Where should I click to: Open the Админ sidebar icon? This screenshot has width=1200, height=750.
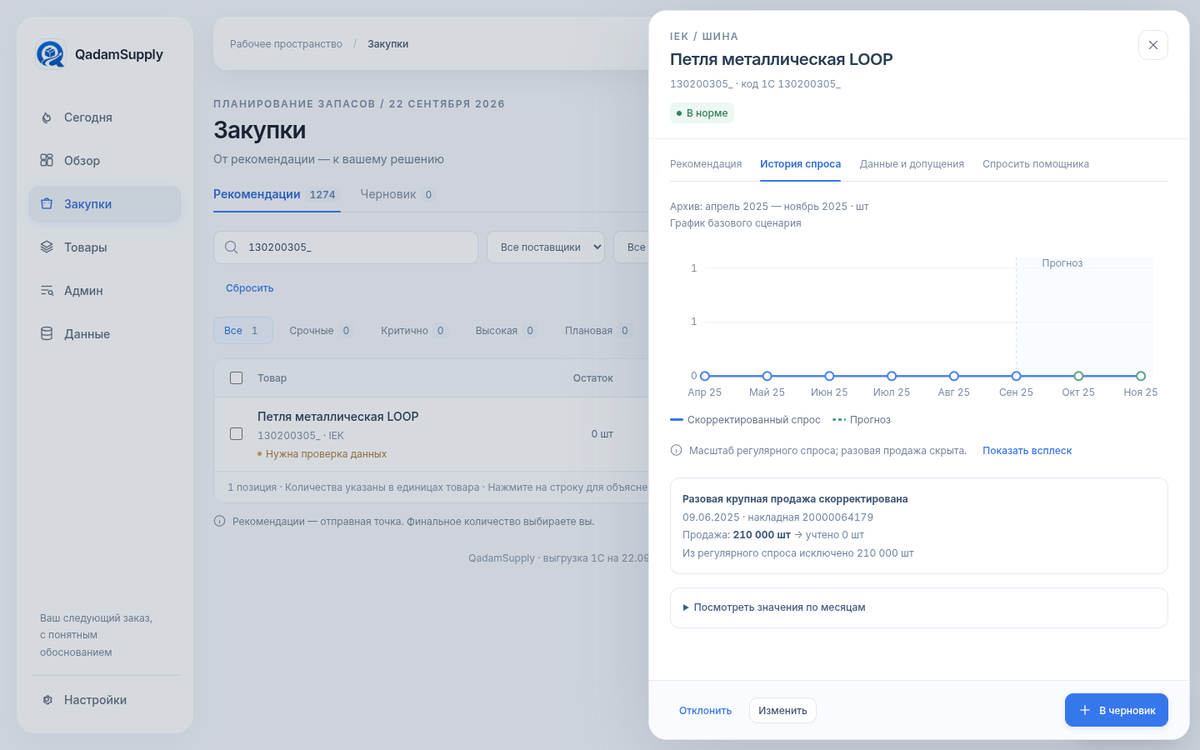(46, 291)
